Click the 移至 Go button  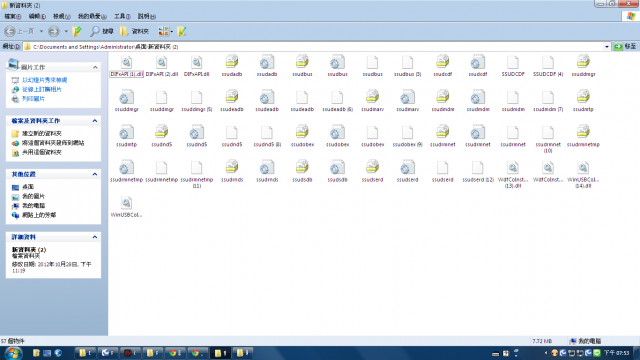(x=625, y=47)
